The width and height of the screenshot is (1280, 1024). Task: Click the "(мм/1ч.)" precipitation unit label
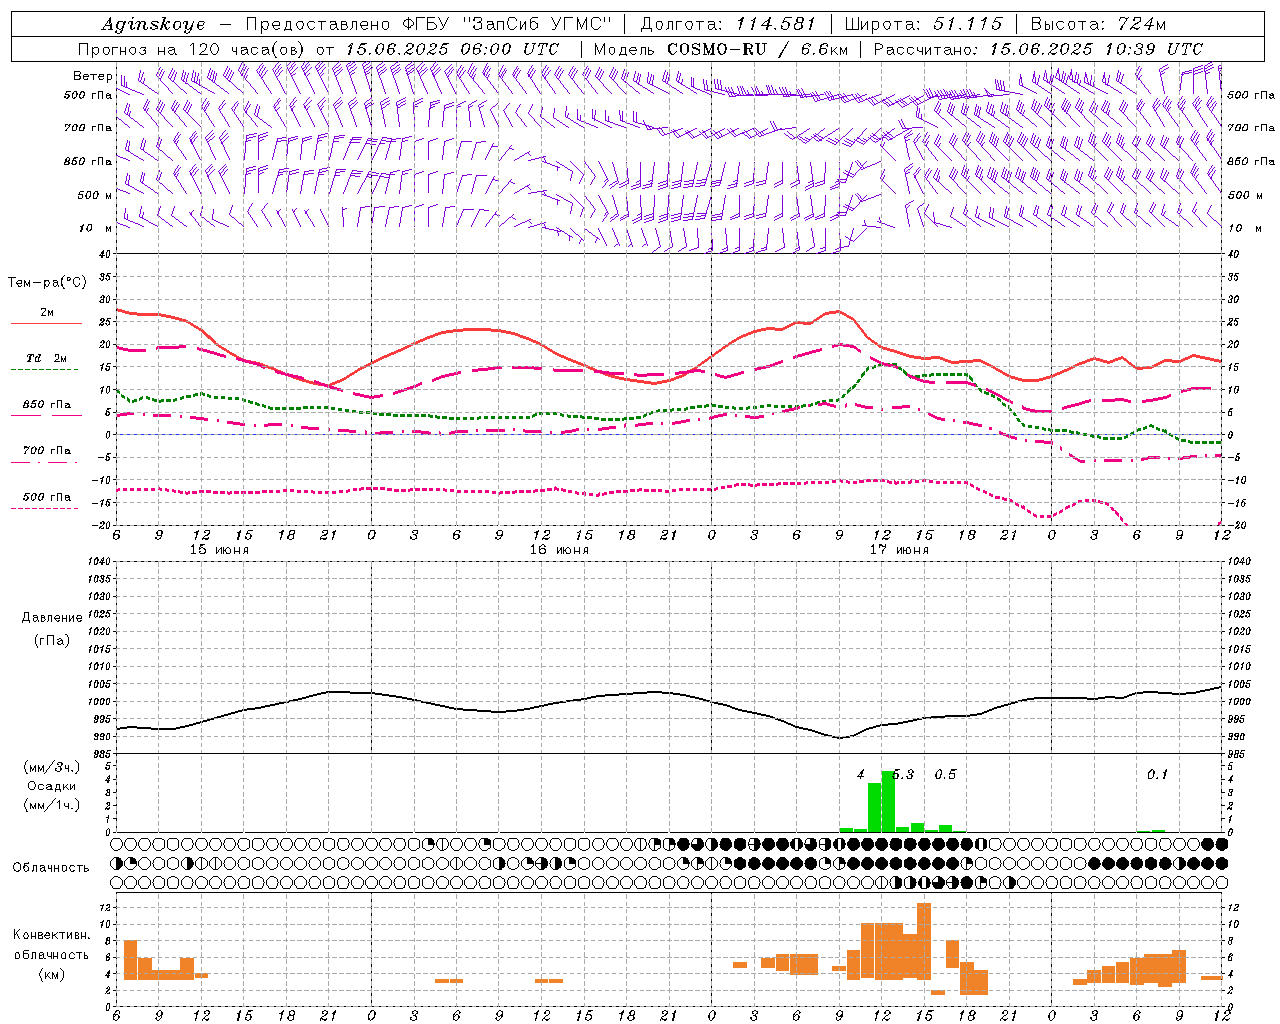(51, 805)
